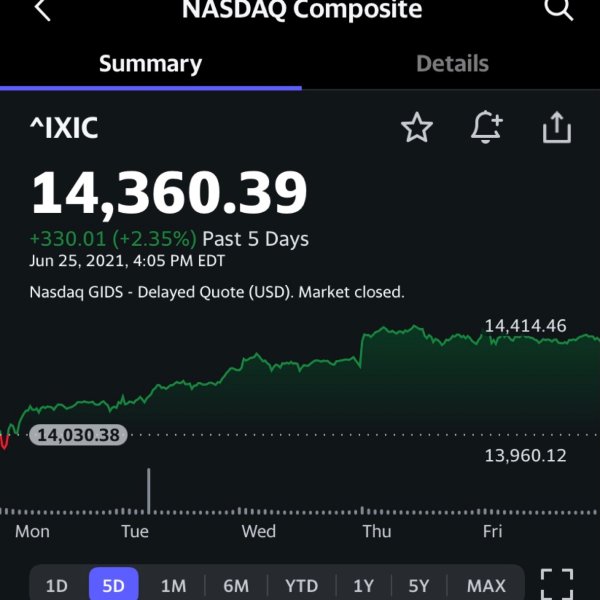Screen dimensions: 600x600
Task: Show the YTD chart range
Action: [302, 586]
